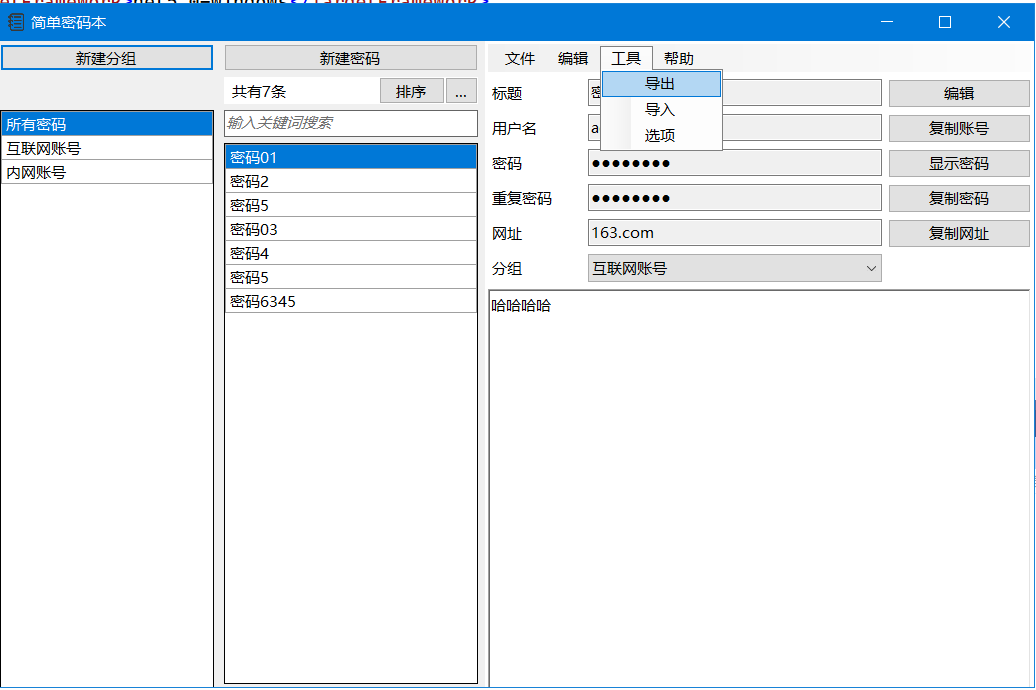Click the 复制账号 button

click(958, 128)
